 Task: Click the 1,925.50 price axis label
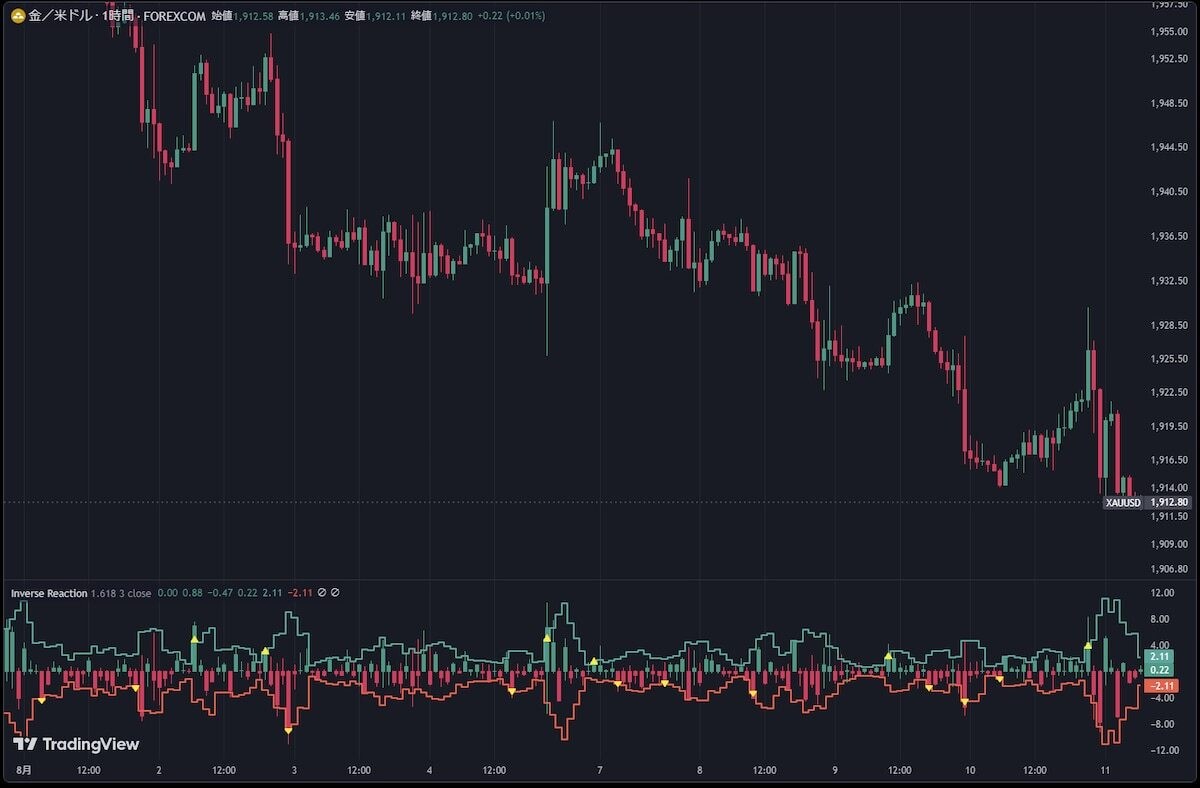click(x=1169, y=358)
